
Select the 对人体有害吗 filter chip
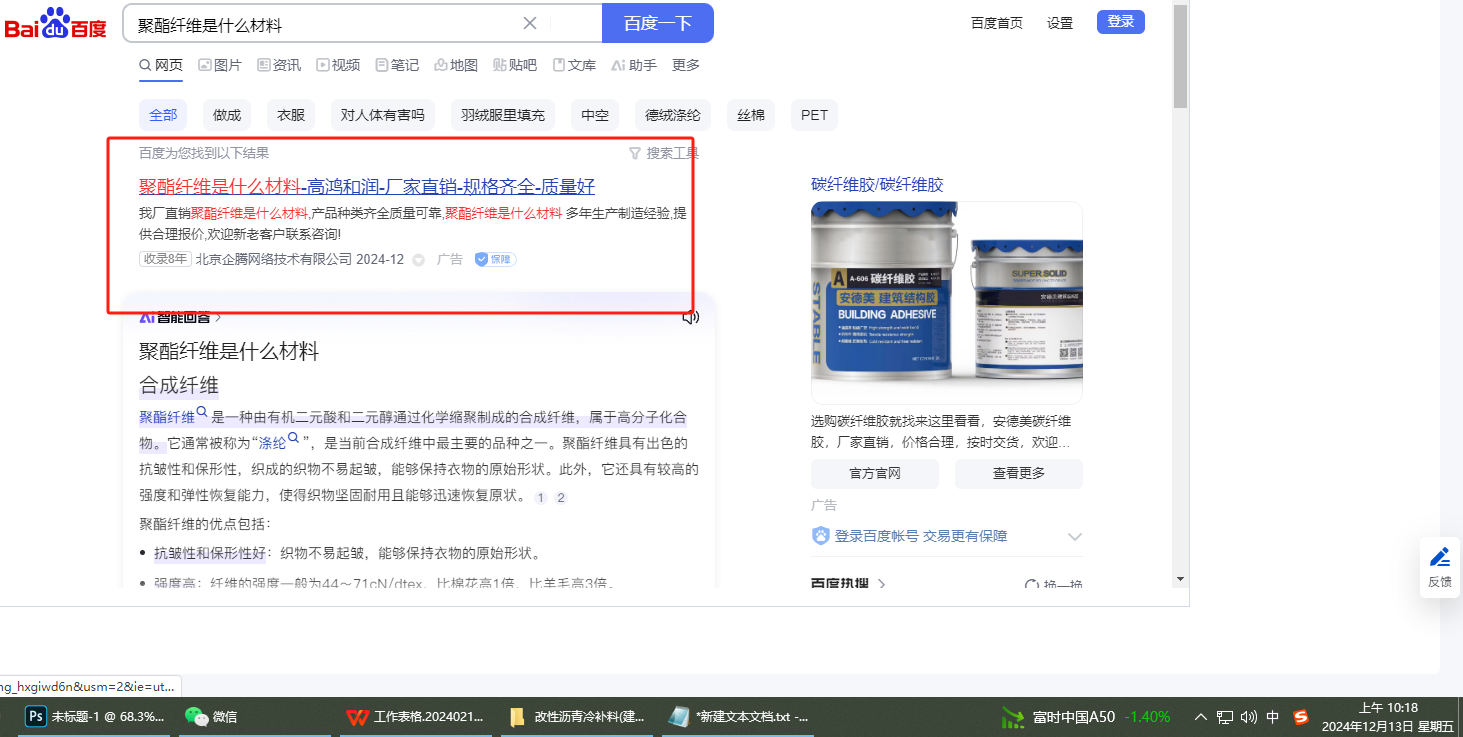coord(383,115)
